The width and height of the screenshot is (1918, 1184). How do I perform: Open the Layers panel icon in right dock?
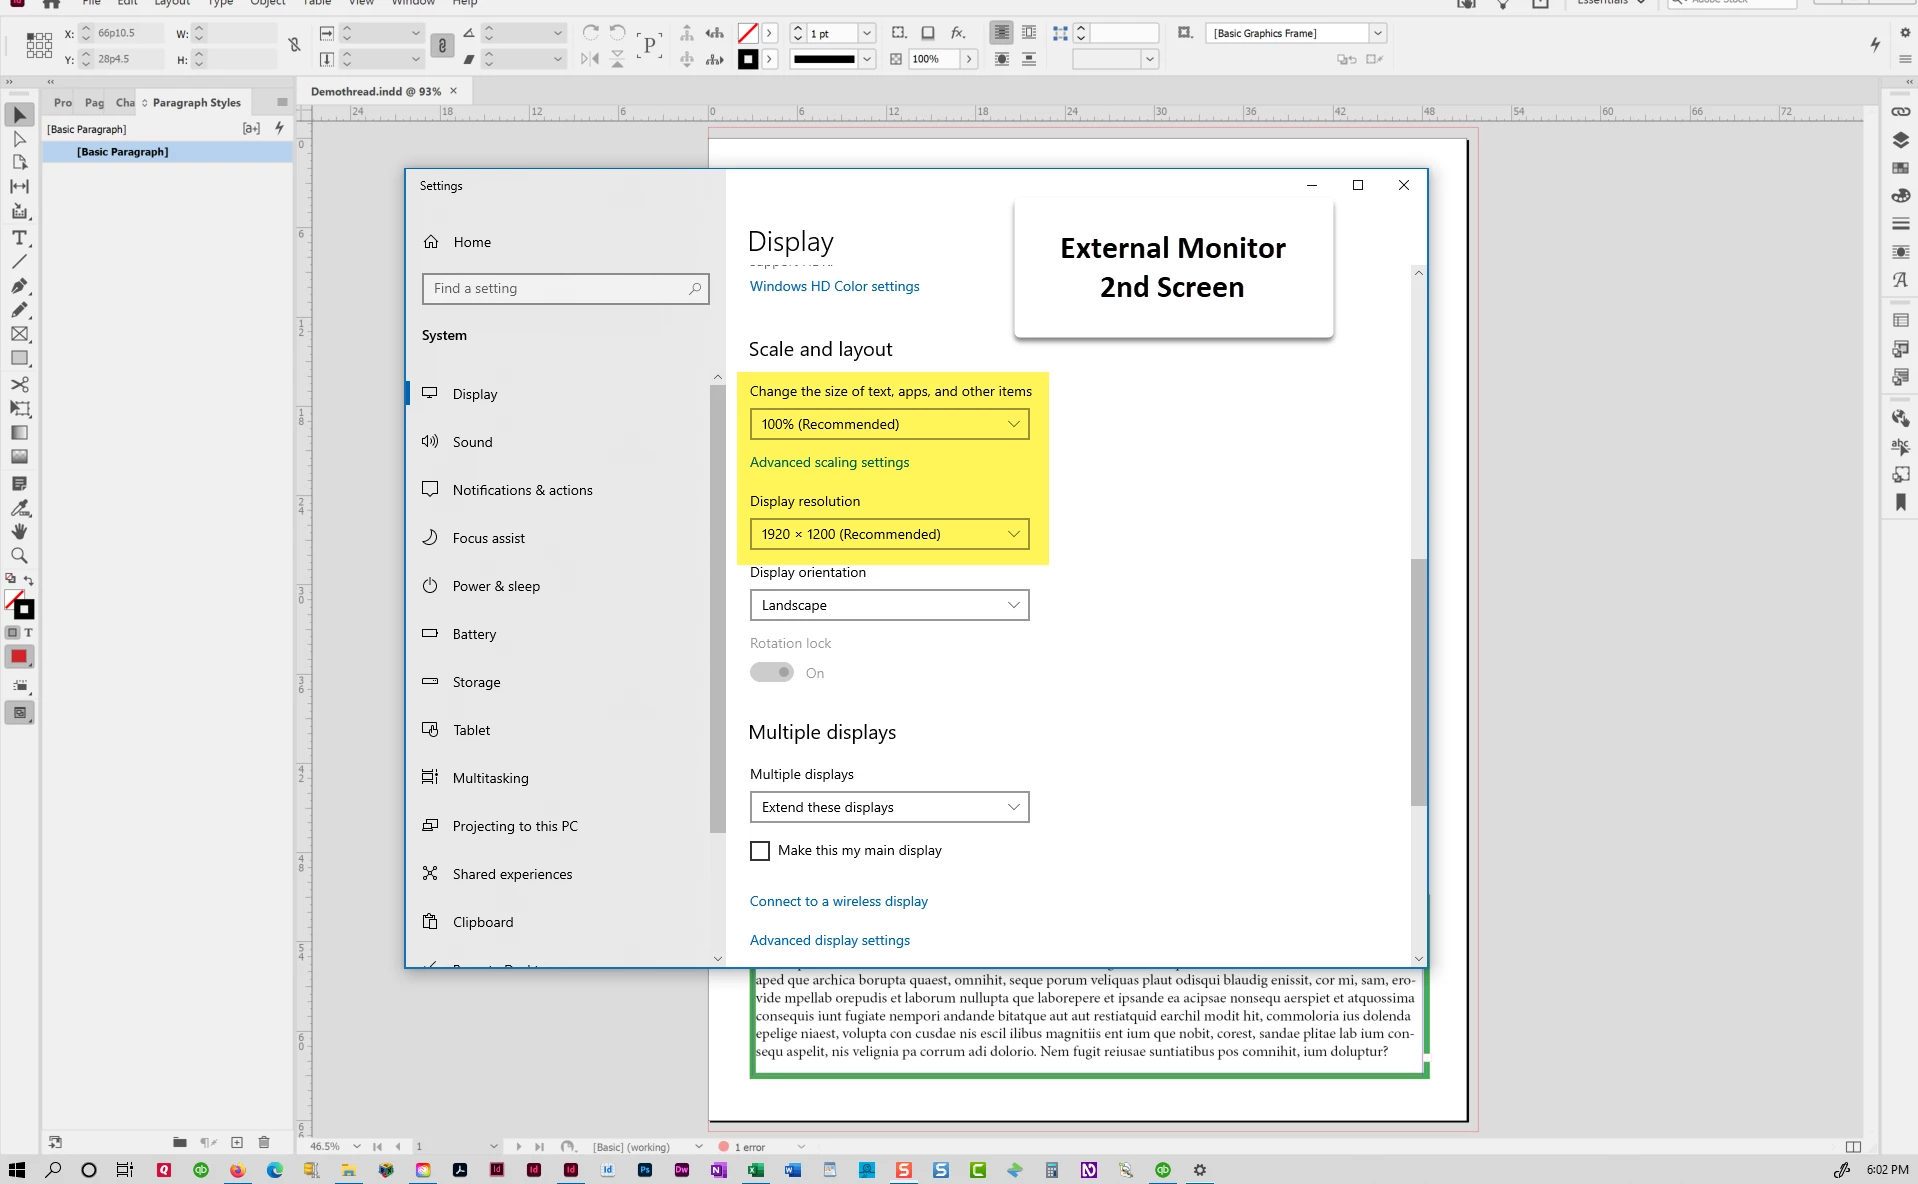pos(1900,140)
